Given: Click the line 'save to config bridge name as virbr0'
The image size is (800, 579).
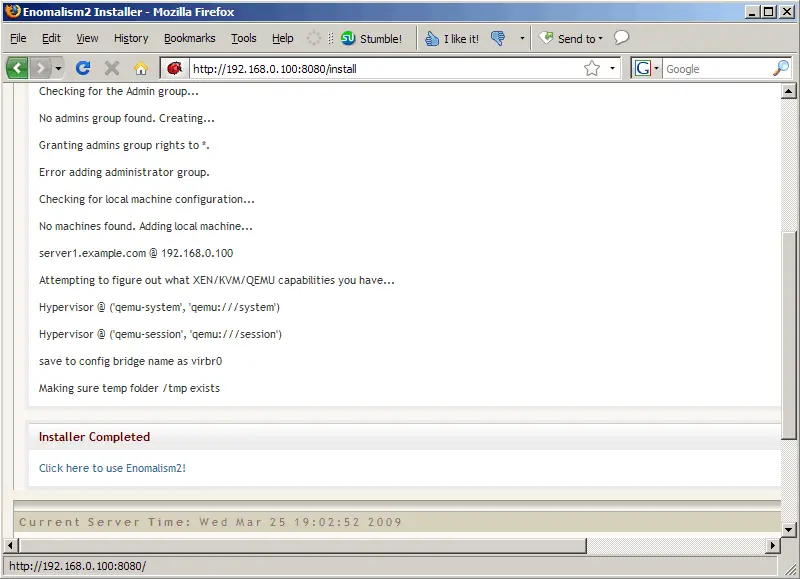Looking at the screenshot, I should 131,361.
